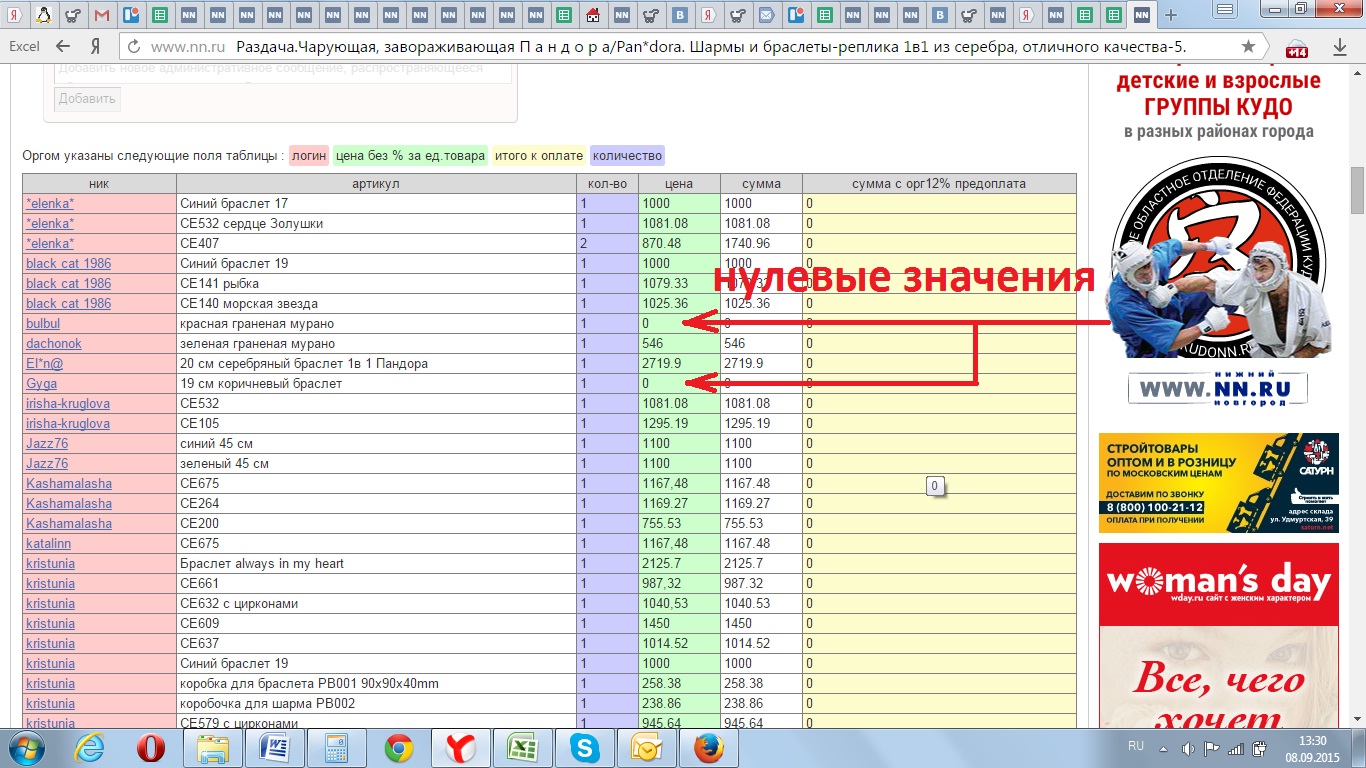Show hidden system tray icons
This screenshot has width=1366, height=768.
point(1164,748)
